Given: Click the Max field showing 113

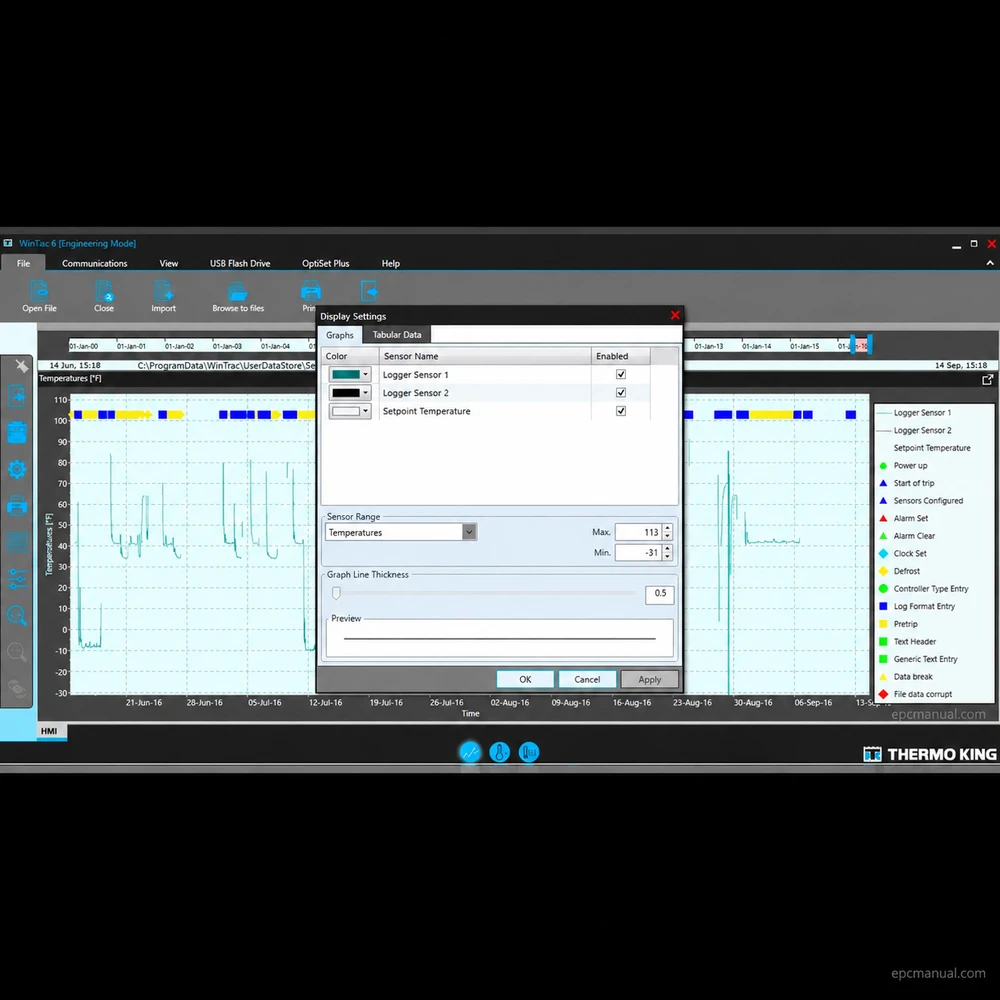Looking at the screenshot, I should 638,532.
